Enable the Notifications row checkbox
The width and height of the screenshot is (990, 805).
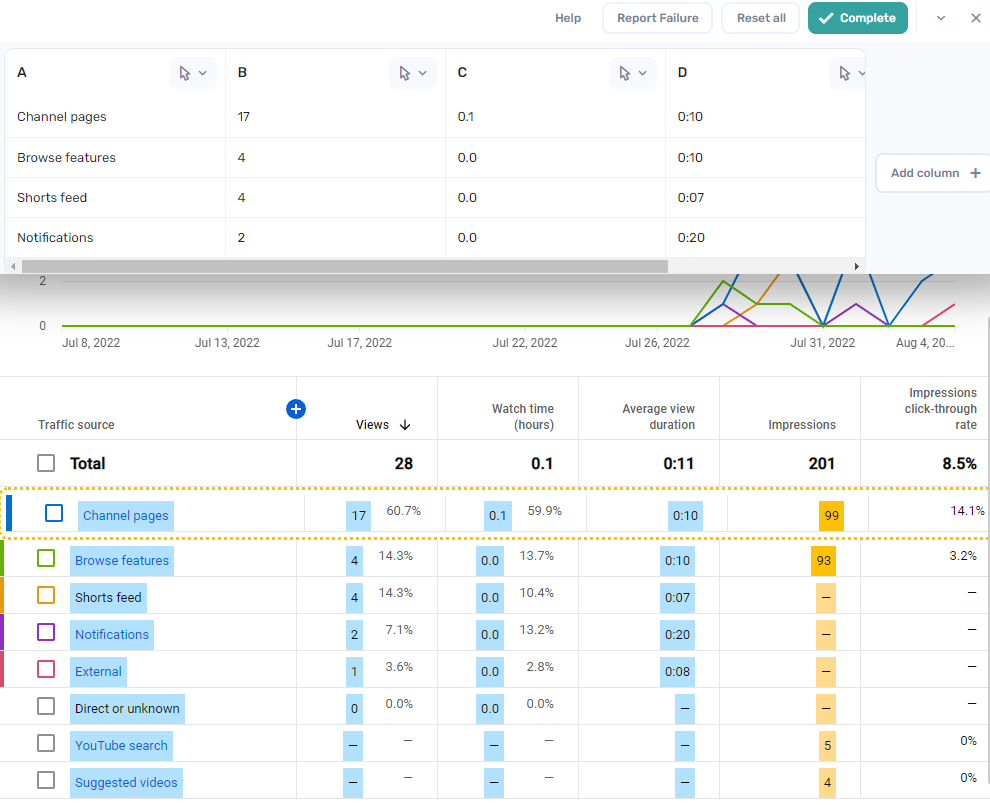point(46,632)
